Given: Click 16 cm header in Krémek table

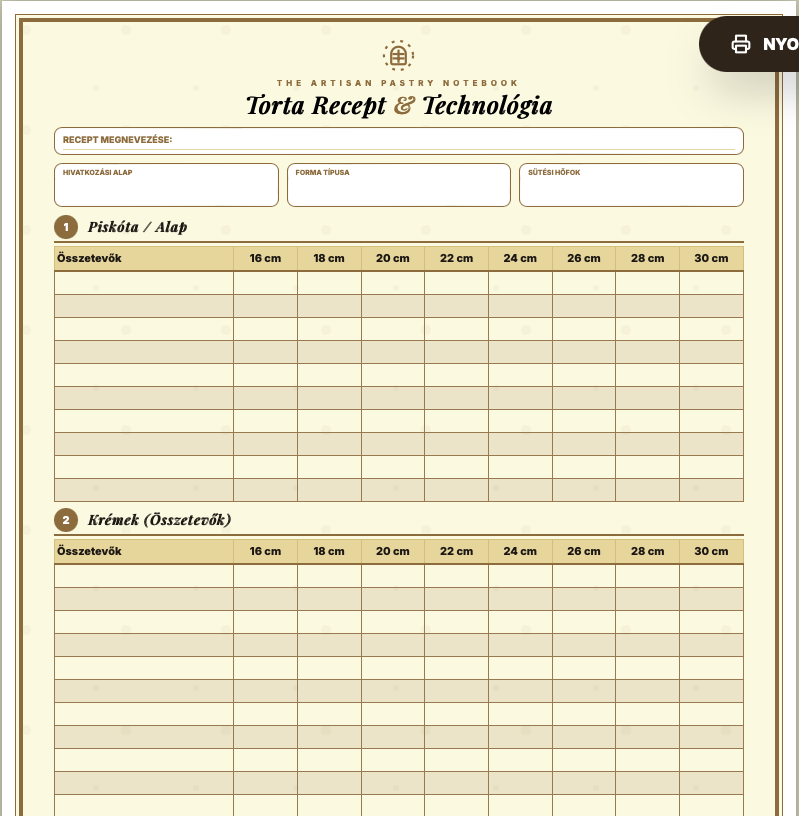Looking at the screenshot, I should [265, 551].
